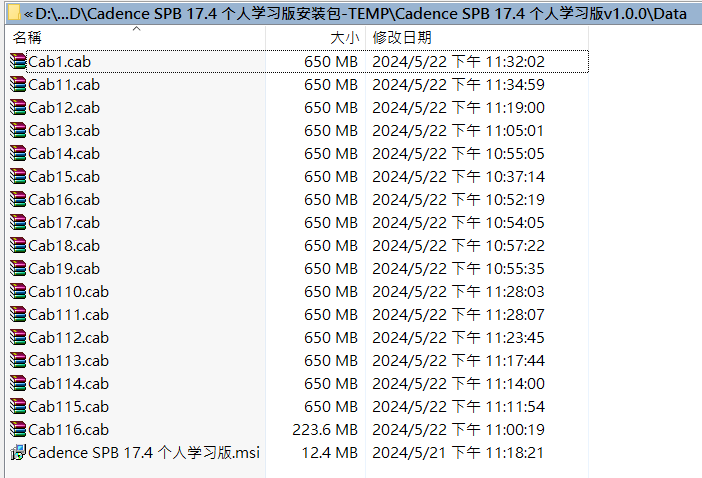Select the Cab12.cab file name

64,107
